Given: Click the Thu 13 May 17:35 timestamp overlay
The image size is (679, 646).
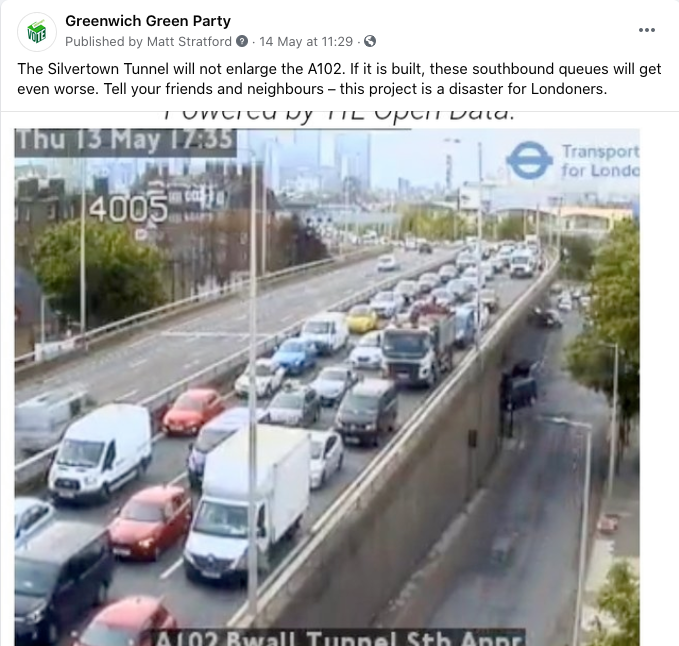Looking at the screenshot, I should [x=126, y=142].
